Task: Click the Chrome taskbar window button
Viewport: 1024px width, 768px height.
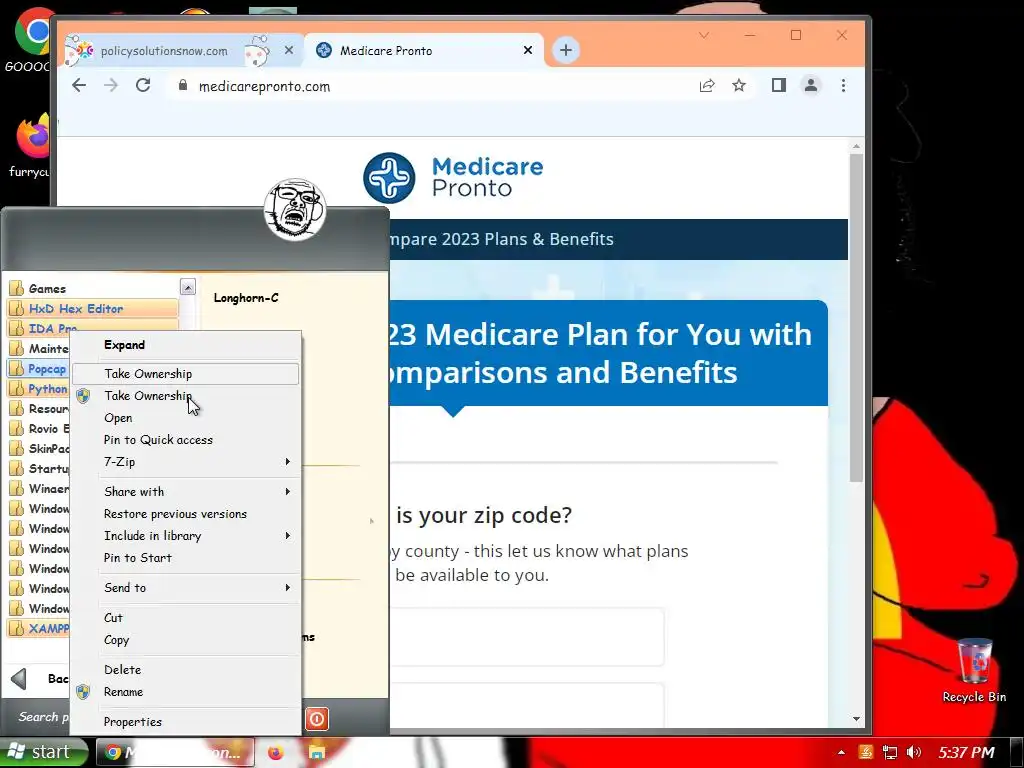Action: coord(175,752)
